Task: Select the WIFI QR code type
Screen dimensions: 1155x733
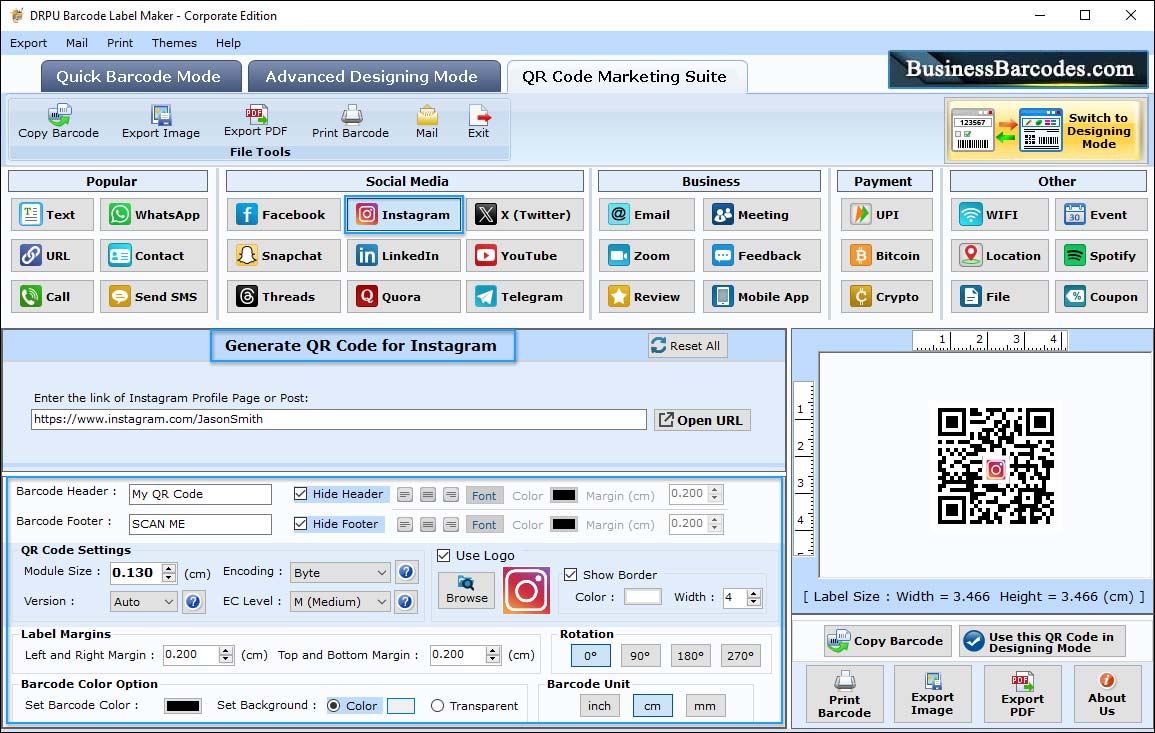Action: 999,214
